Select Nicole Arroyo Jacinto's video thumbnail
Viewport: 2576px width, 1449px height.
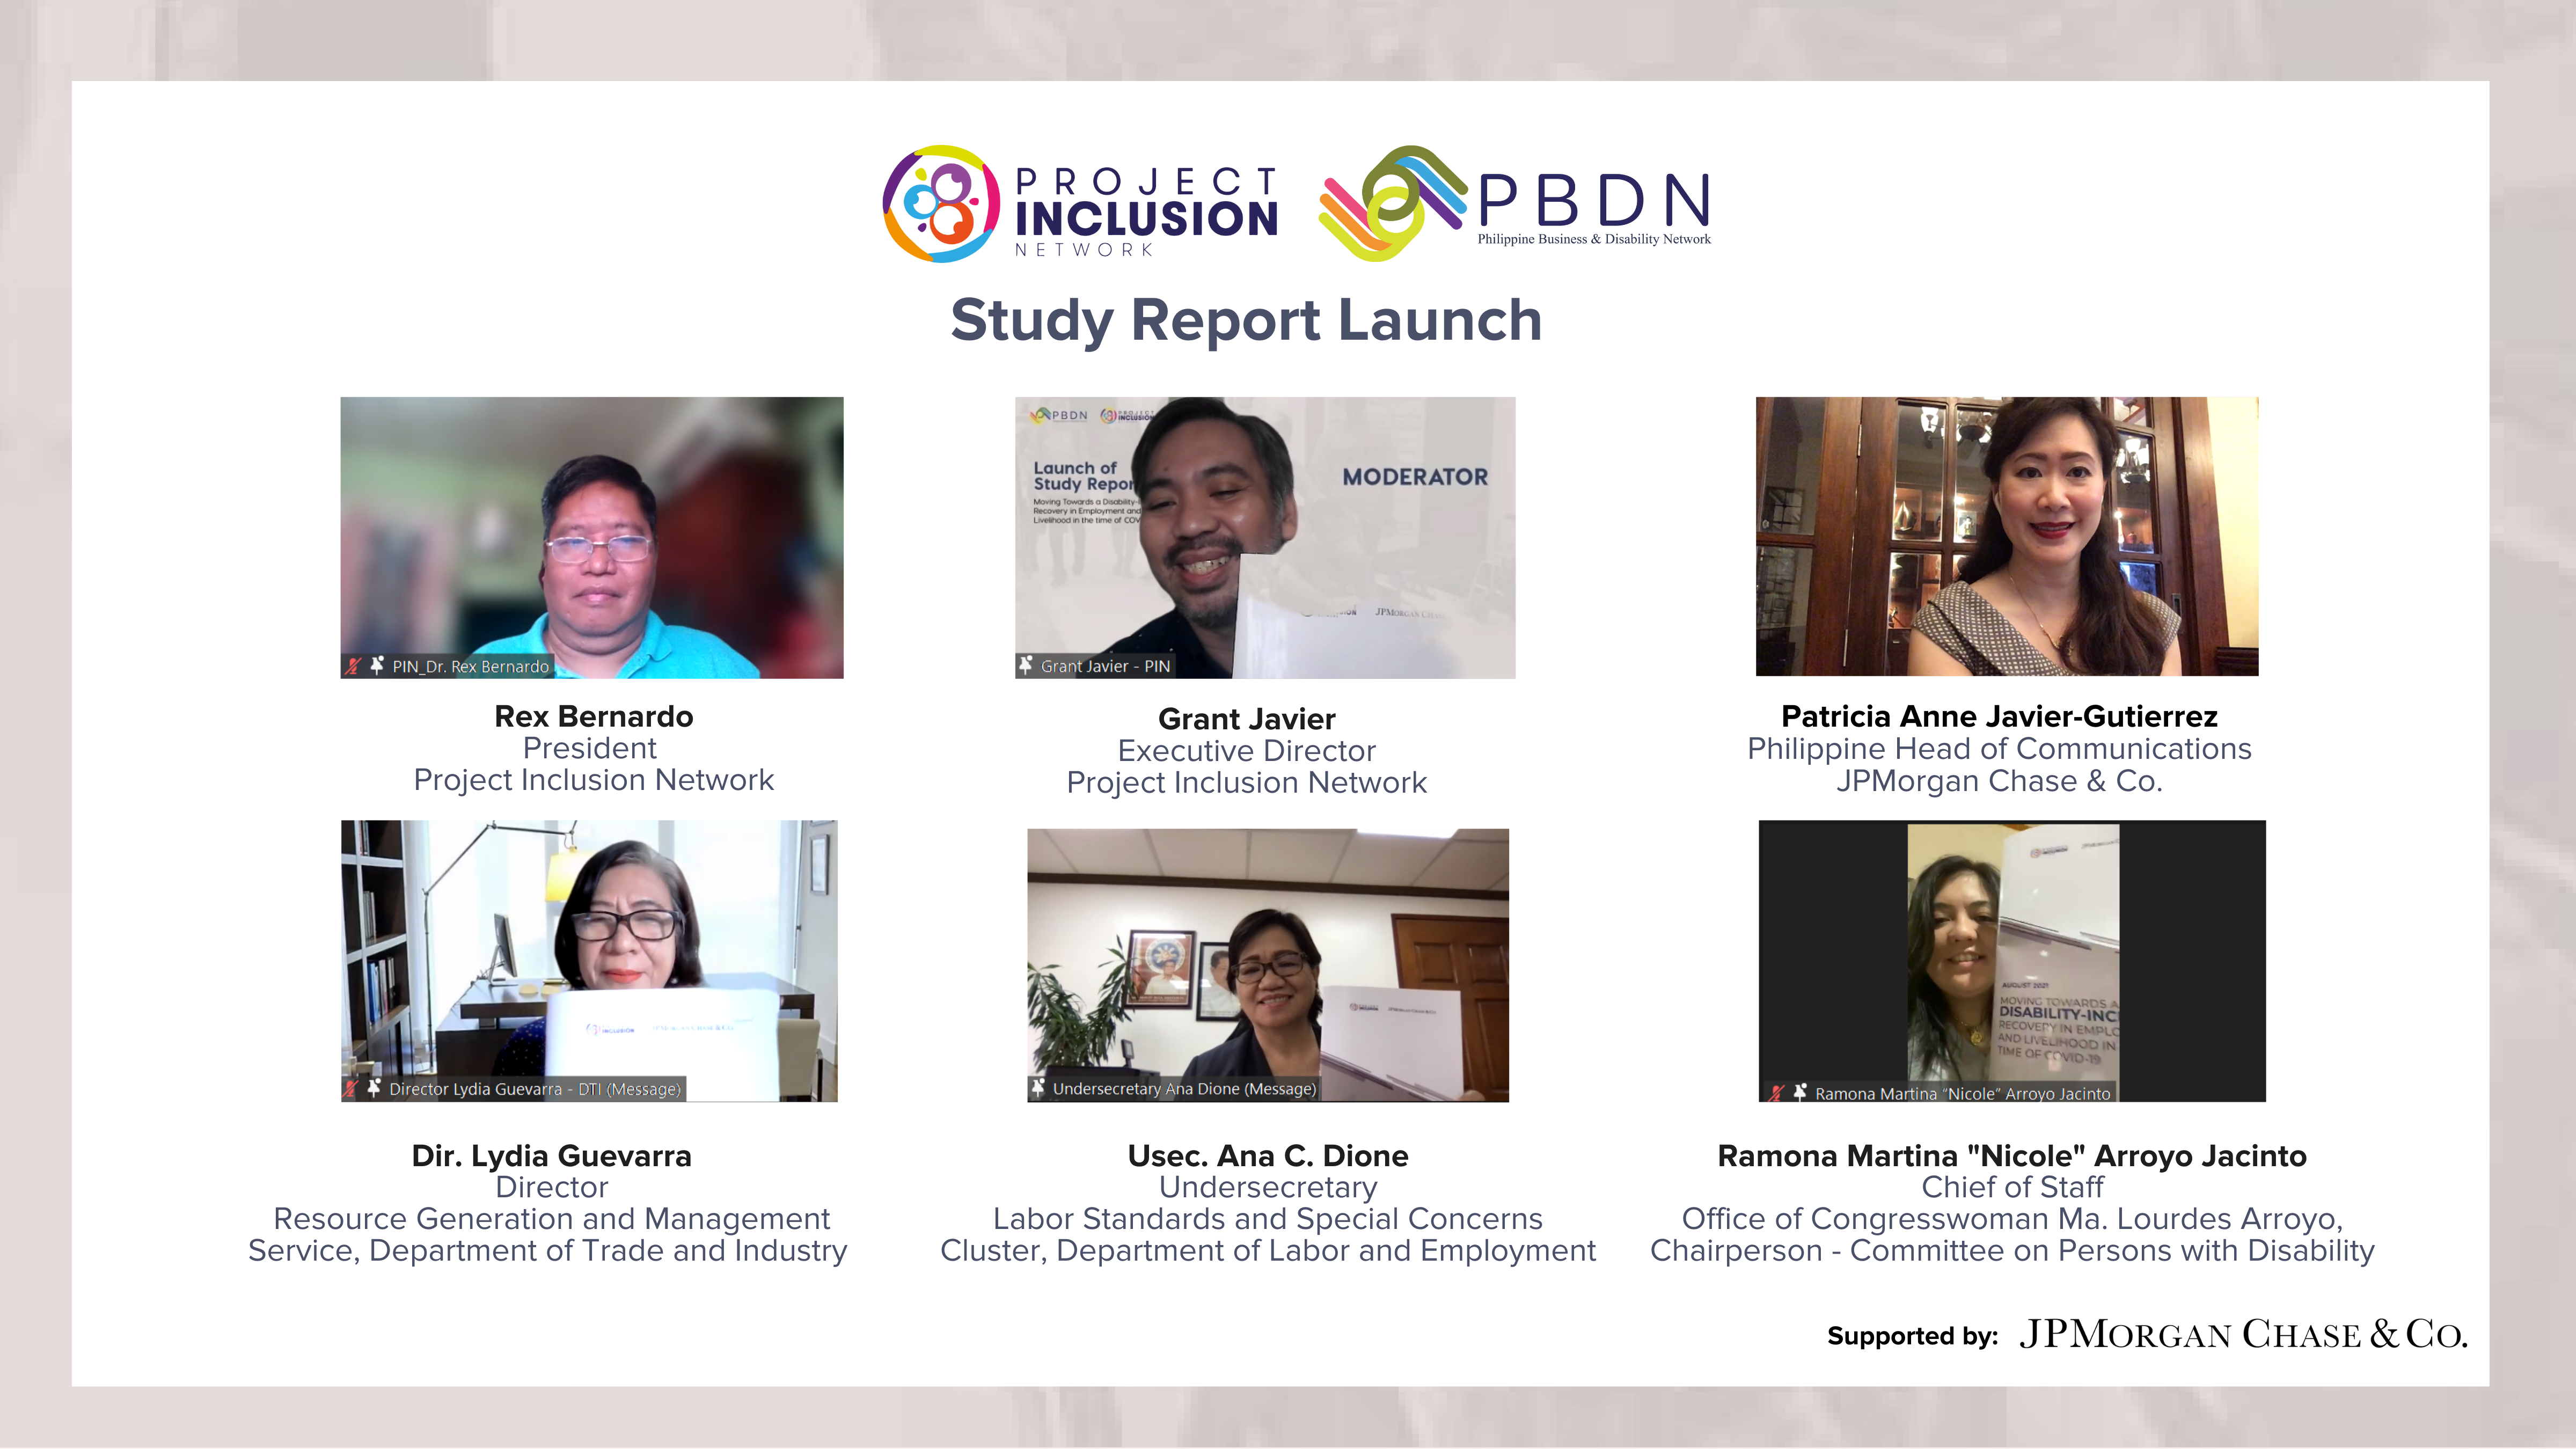tap(2012, 961)
